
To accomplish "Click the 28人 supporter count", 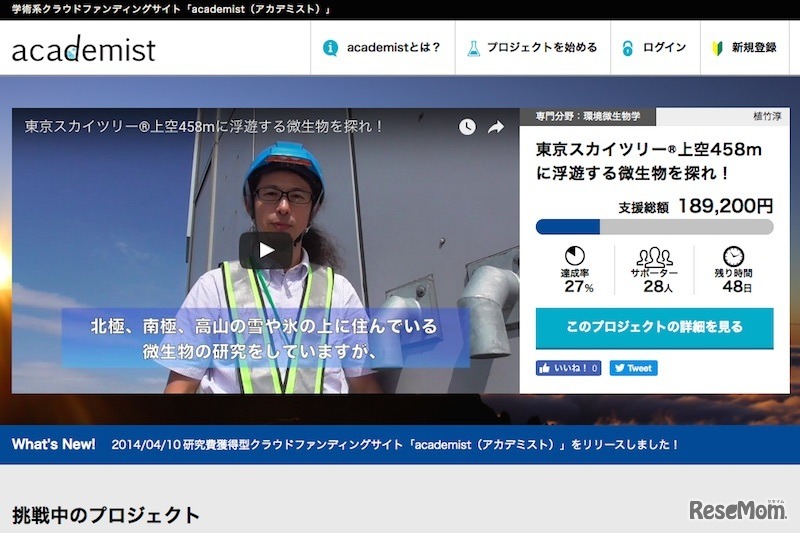I will click(658, 287).
